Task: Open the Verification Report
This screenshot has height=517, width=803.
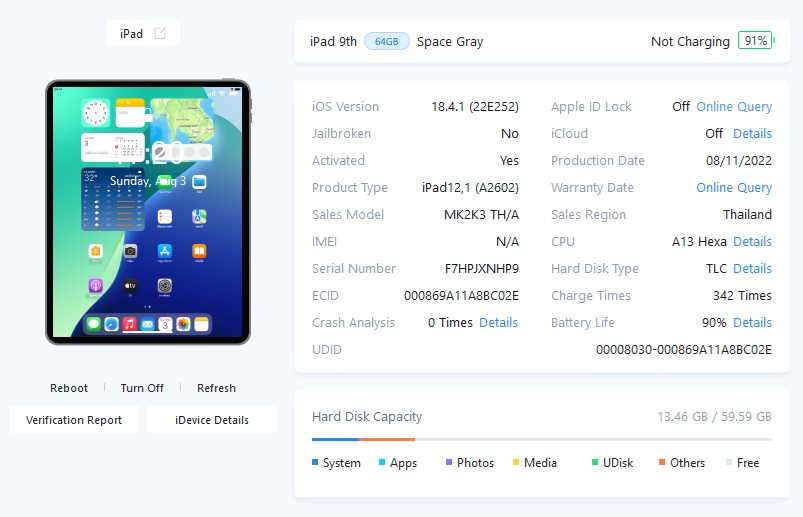Action: coord(74,420)
